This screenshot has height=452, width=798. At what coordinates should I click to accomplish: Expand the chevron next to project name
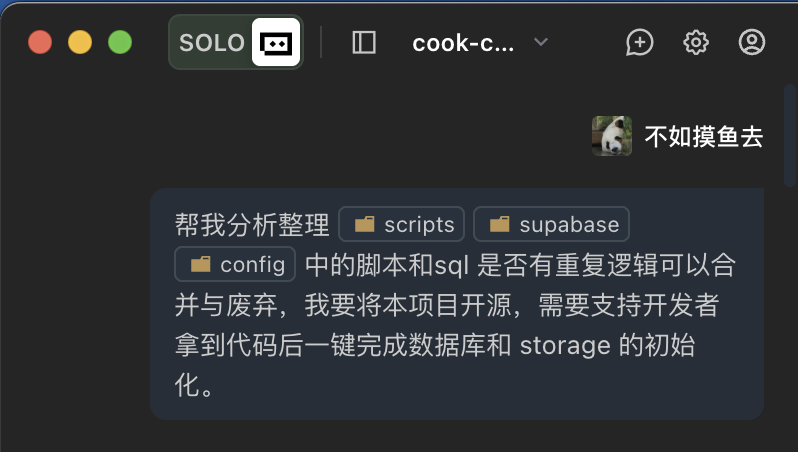tap(541, 42)
